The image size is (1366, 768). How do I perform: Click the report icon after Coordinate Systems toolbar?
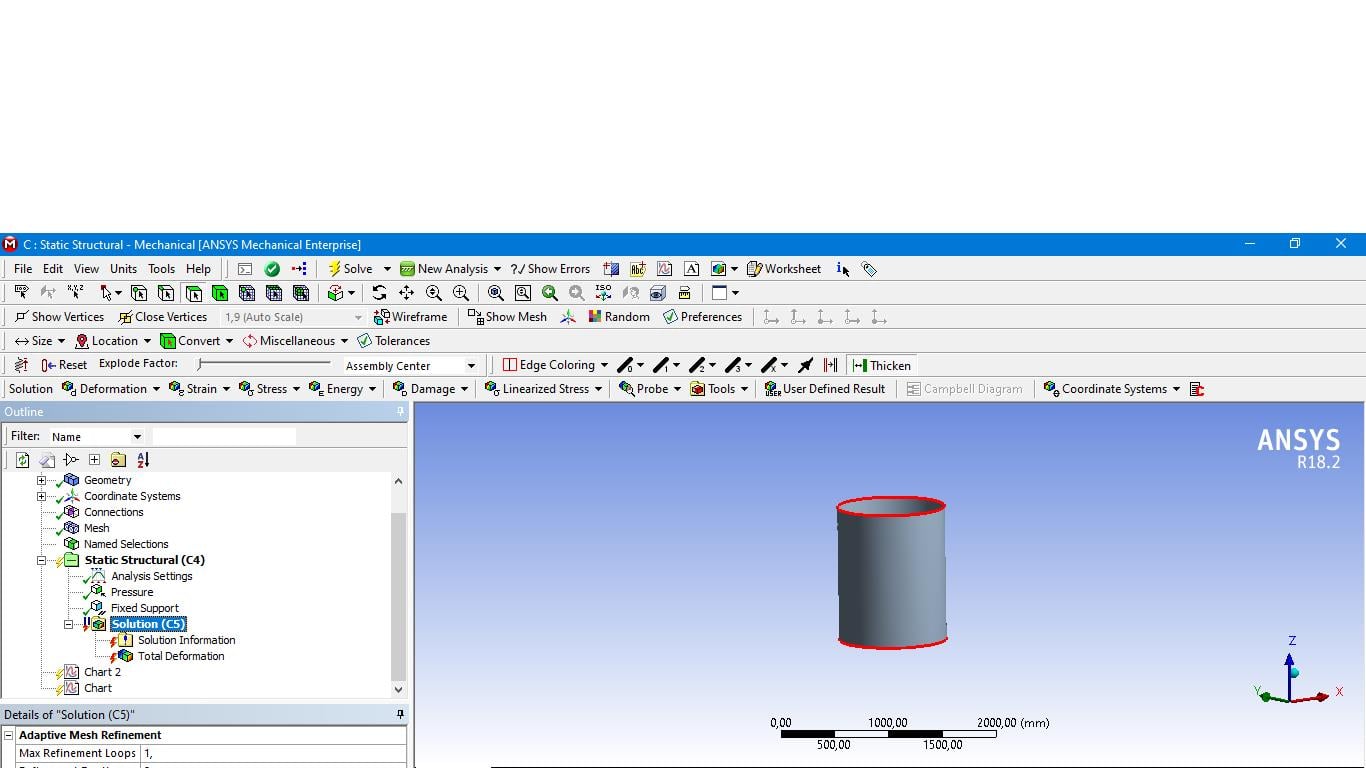1197,389
